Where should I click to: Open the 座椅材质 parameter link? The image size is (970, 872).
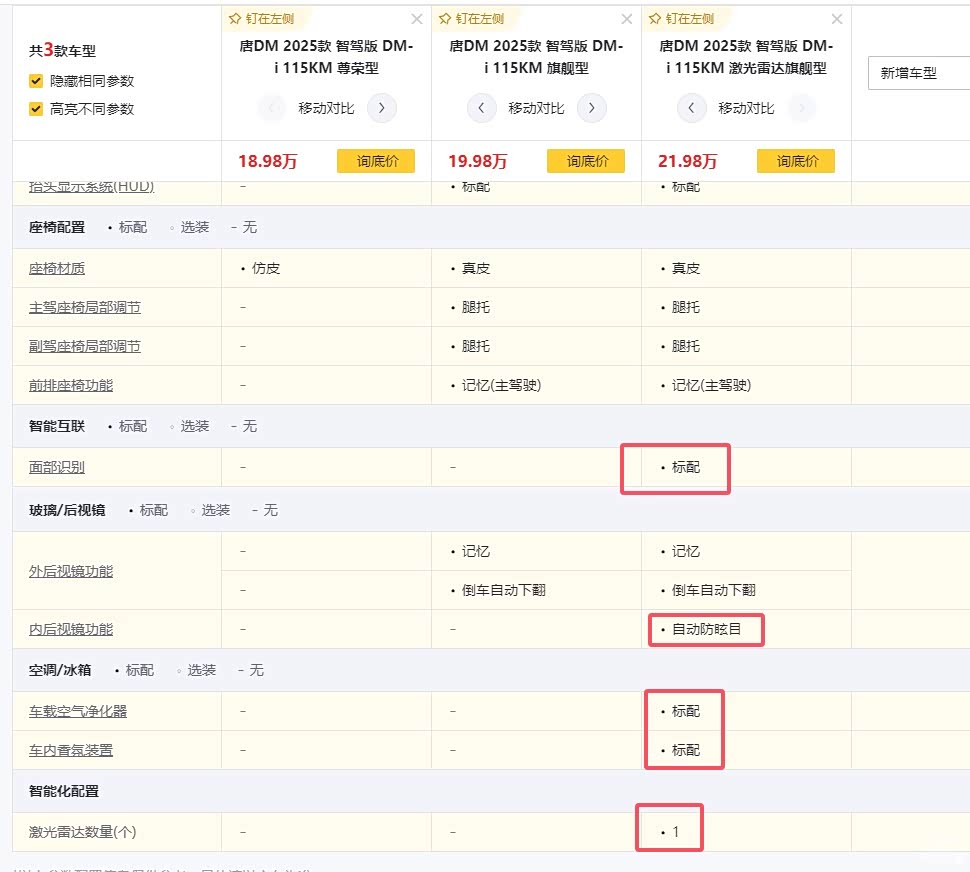point(57,268)
